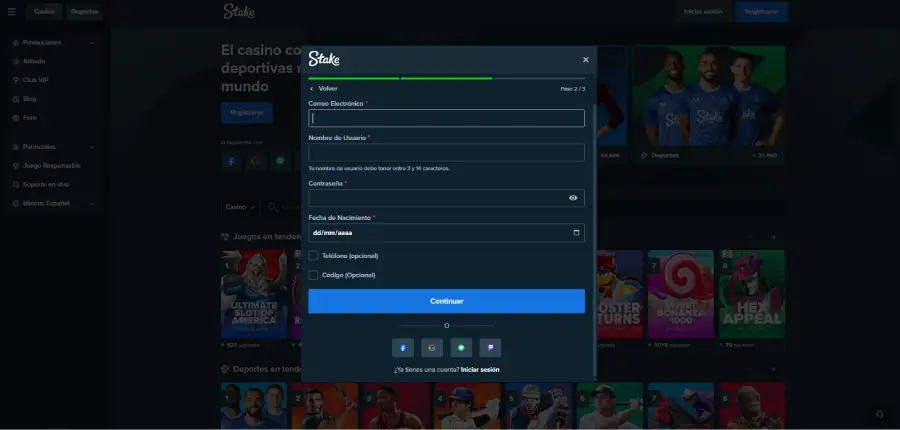
Task: Focus the Nombre de Usuario input field
Action: click(447, 152)
